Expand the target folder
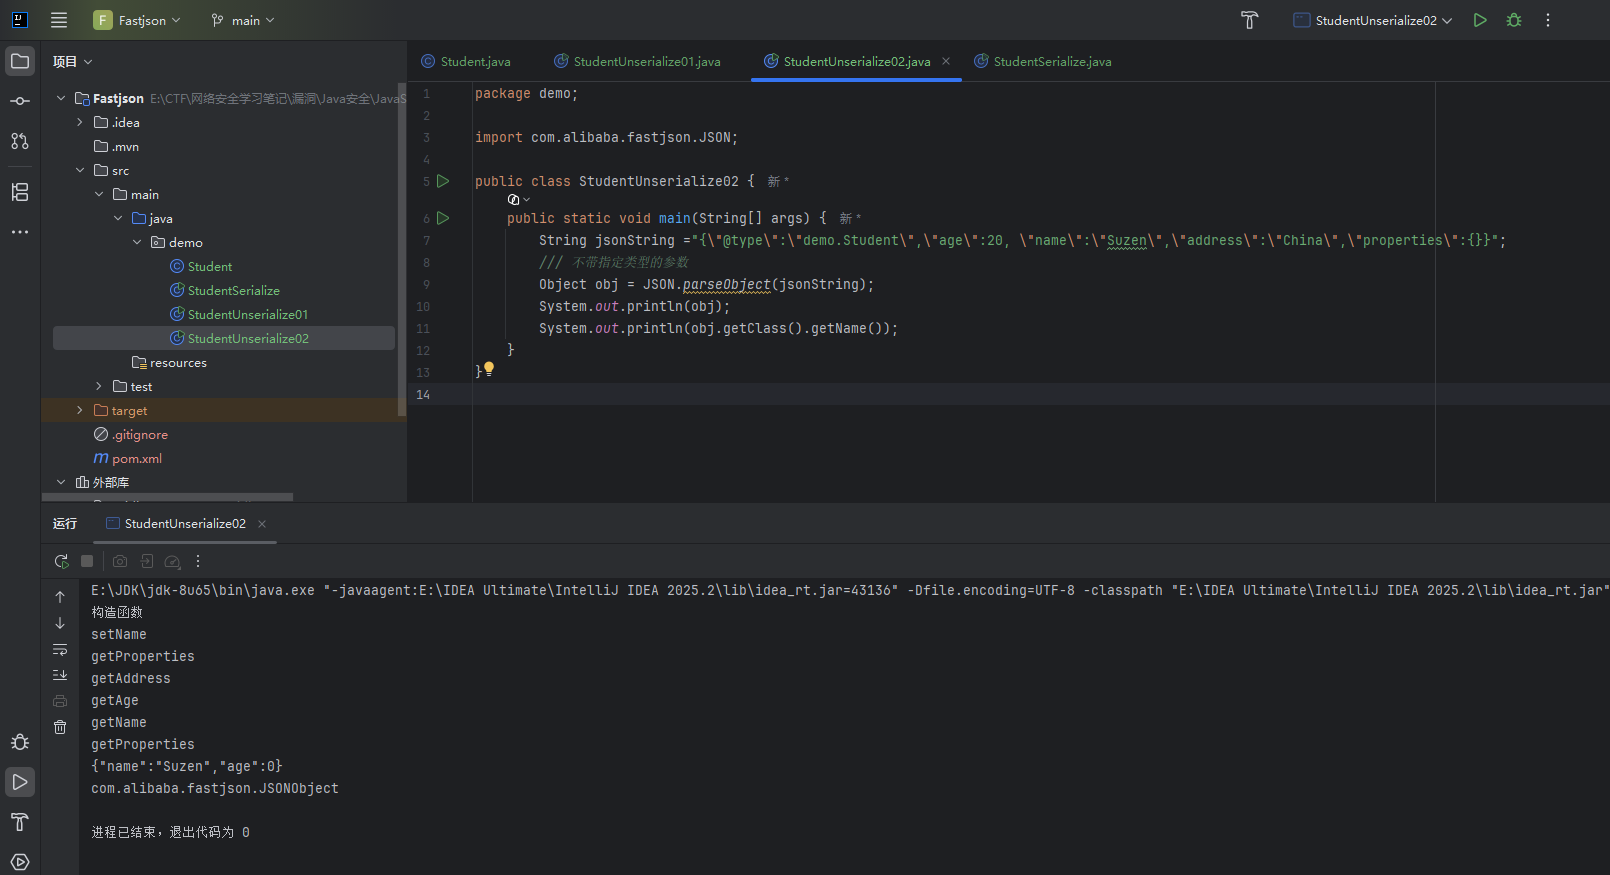Image resolution: width=1610 pixels, height=875 pixels. [80, 410]
